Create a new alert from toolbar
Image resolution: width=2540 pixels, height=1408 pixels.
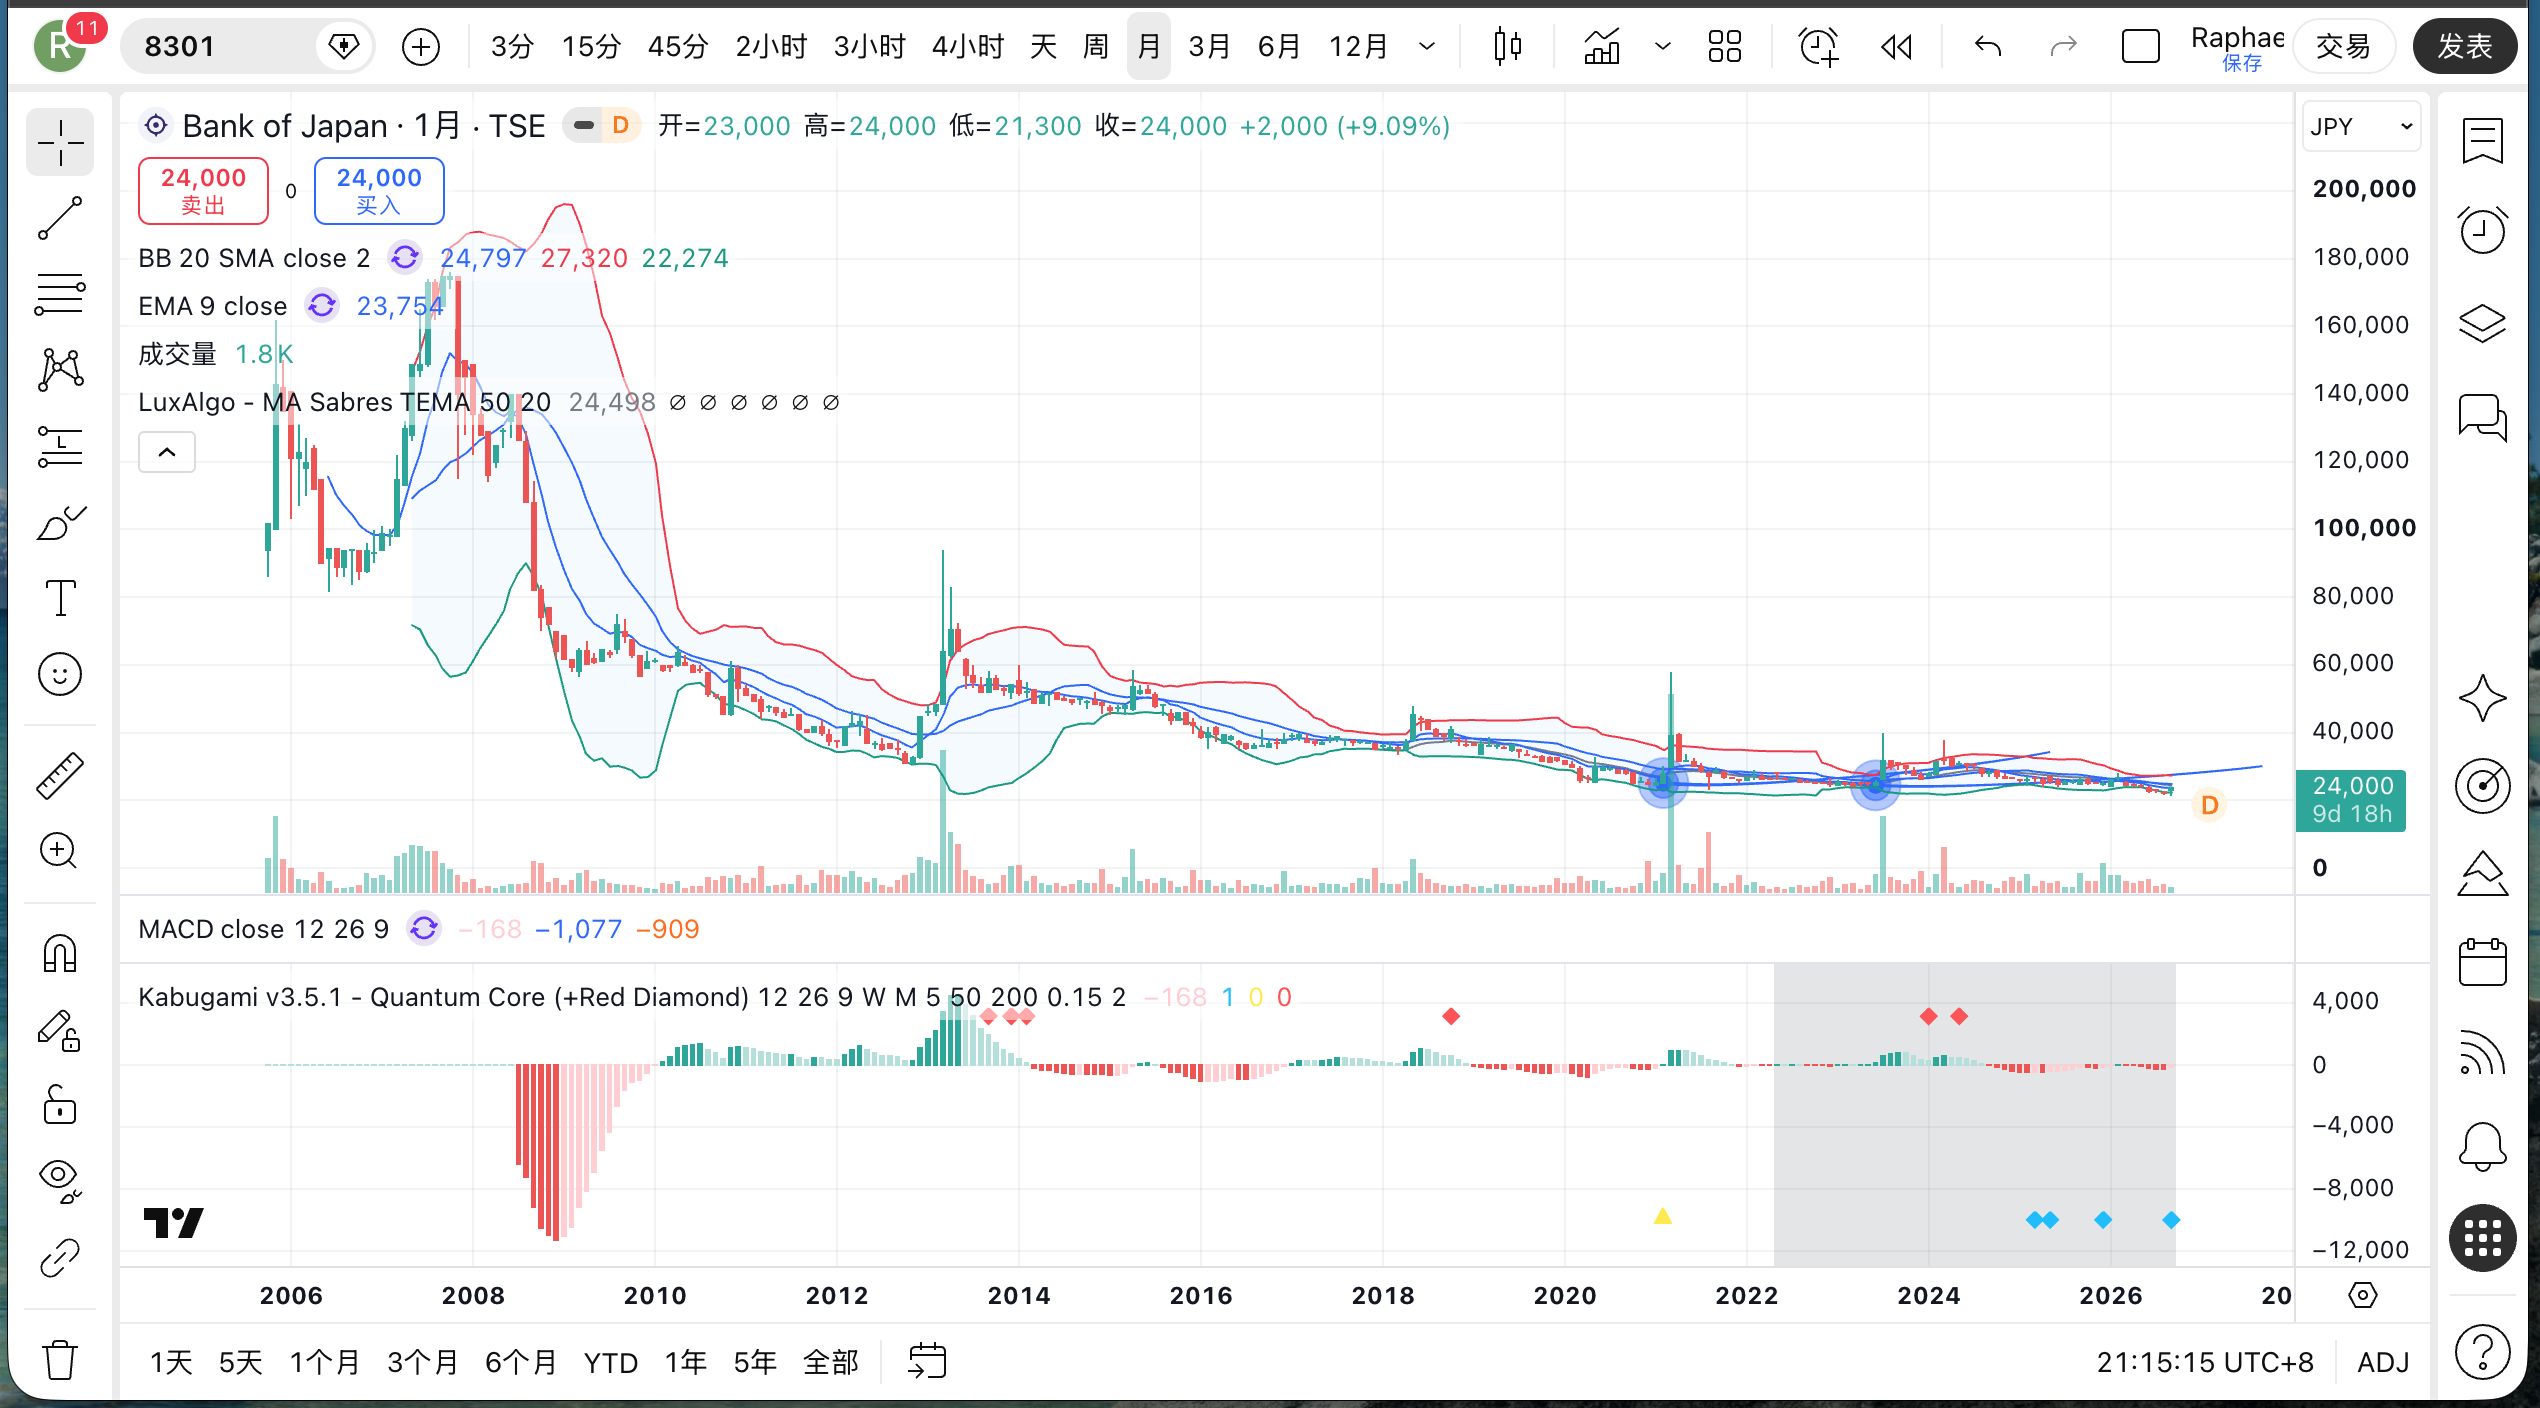pyautogui.click(x=1818, y=46)
